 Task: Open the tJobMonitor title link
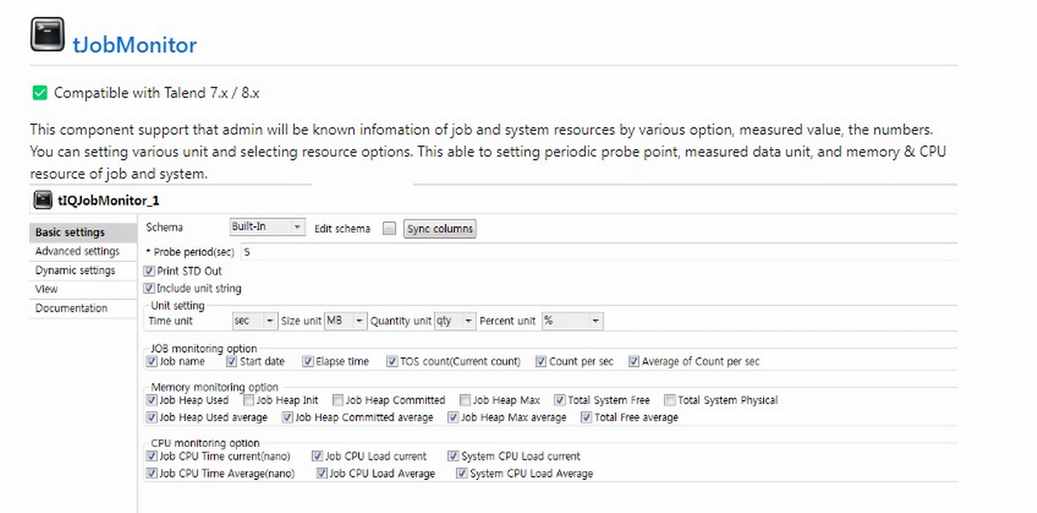[x=134, y=45]
